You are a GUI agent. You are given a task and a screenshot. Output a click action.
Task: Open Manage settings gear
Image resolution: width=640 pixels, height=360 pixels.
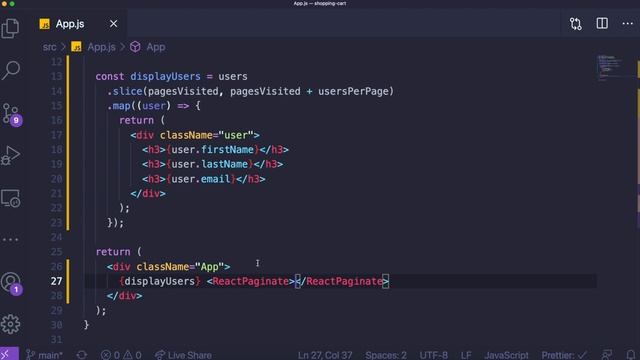point(11,324)
